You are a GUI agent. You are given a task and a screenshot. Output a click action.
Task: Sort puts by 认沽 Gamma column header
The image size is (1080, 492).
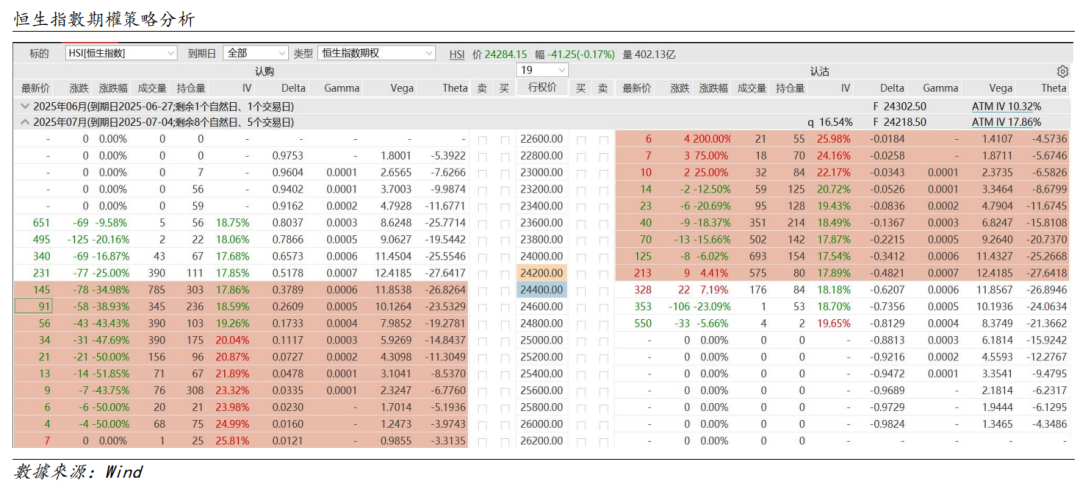click(x=941, y=88)
